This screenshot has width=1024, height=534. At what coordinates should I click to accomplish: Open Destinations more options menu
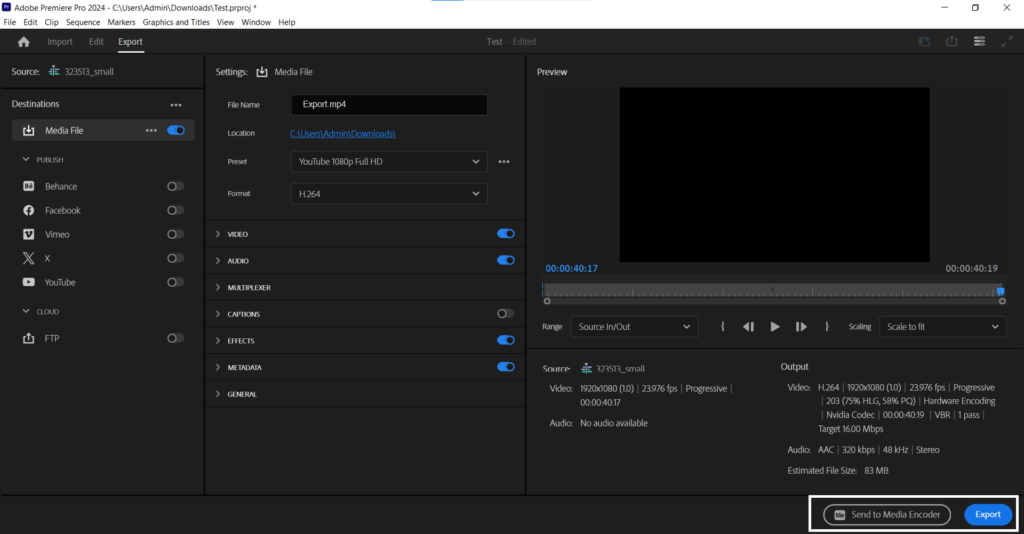(176, 105)
